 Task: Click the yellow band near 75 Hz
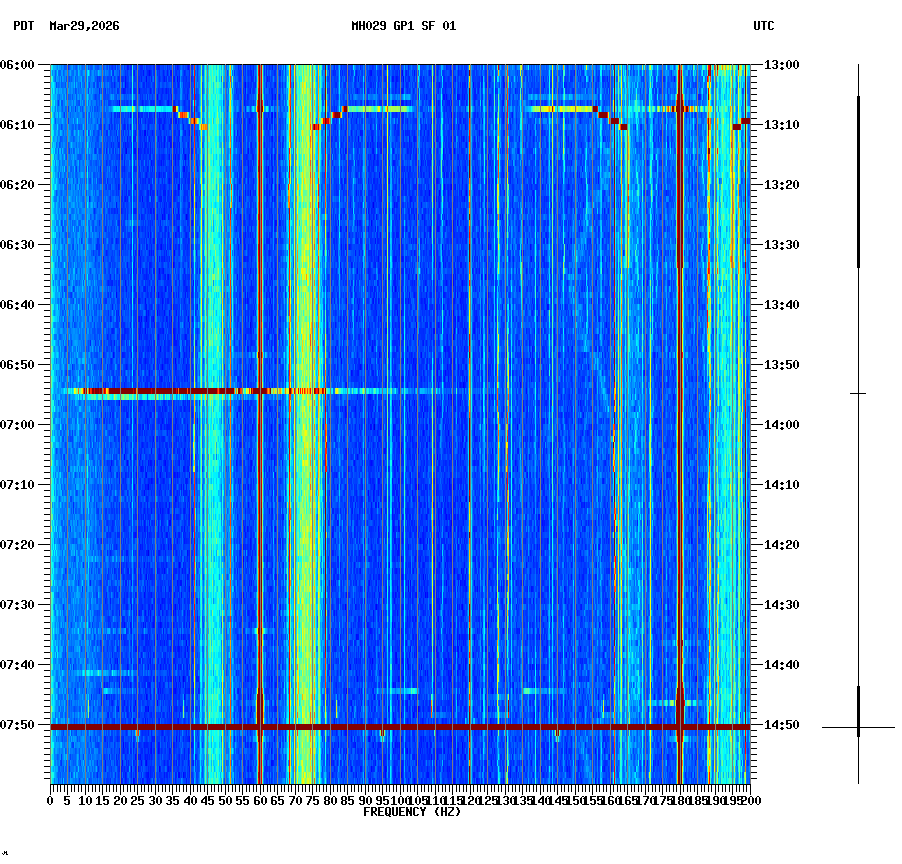click(310, 400)
